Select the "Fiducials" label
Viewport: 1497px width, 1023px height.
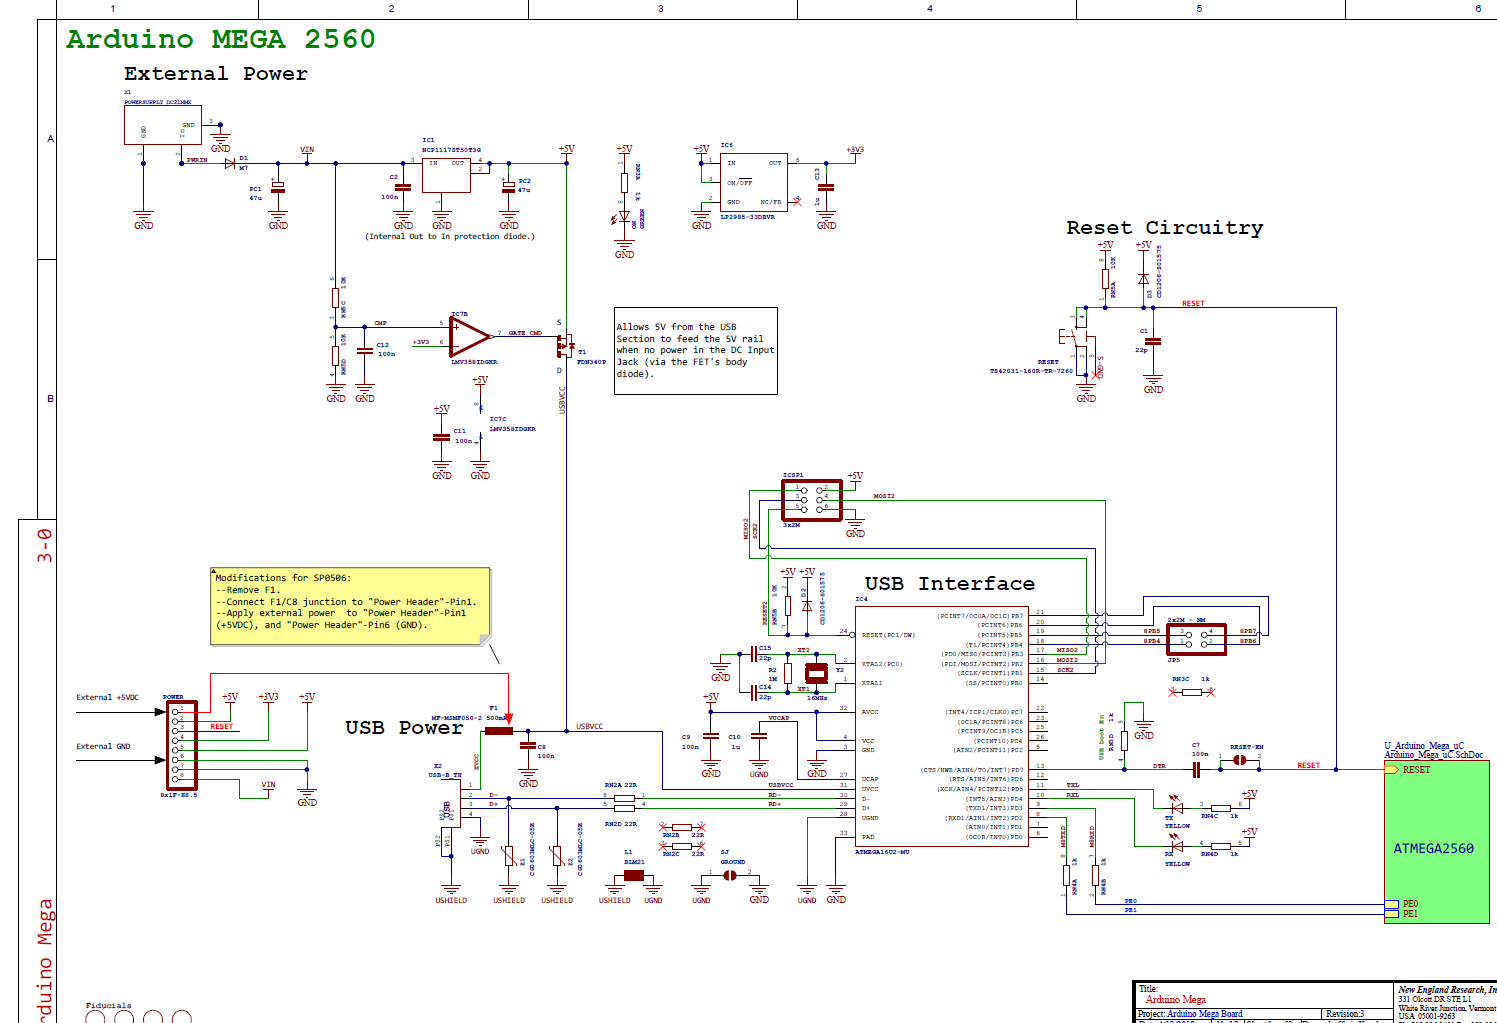point(109,1006)
